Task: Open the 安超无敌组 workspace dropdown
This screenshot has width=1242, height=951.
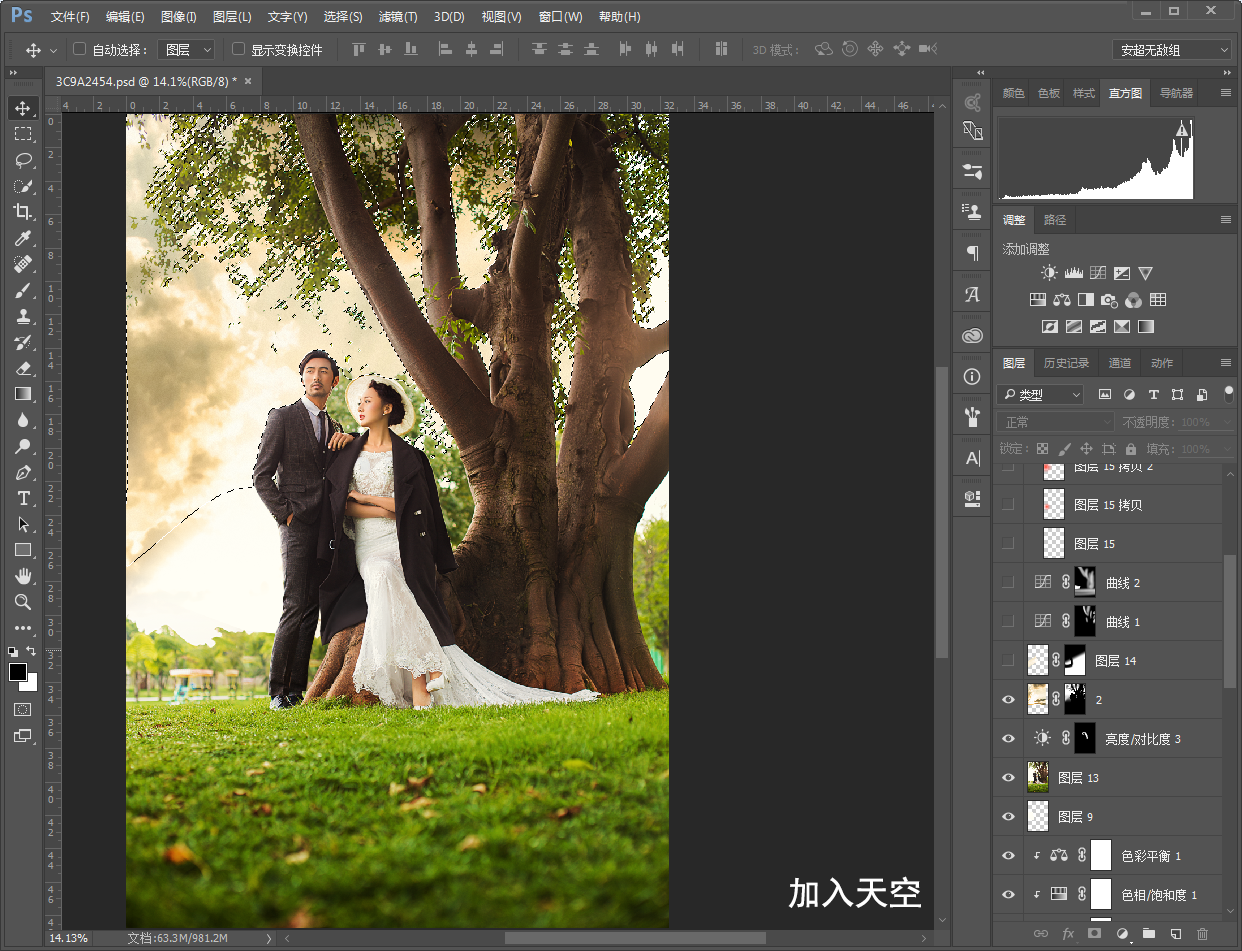Action: click(x=1172, y=50)
